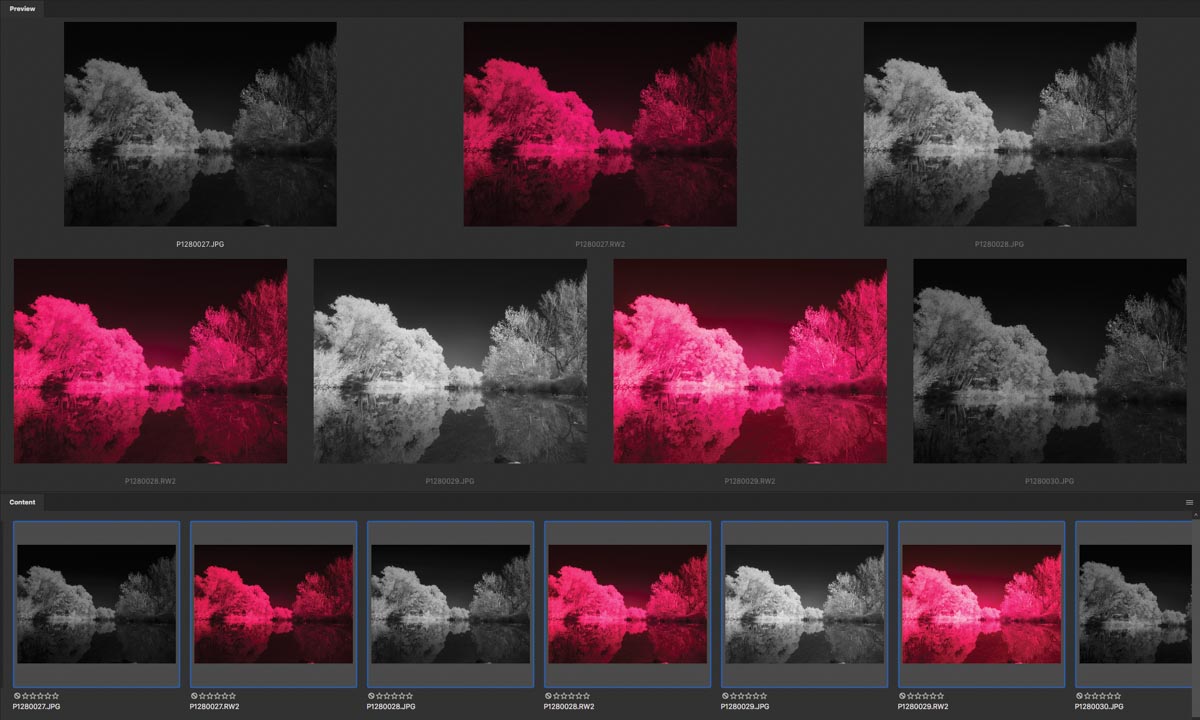This screenshot has height=720, width=1200.
Task: Click the reject icon under P1280027.RW2 thumbnail
Action: pos(194,696)
